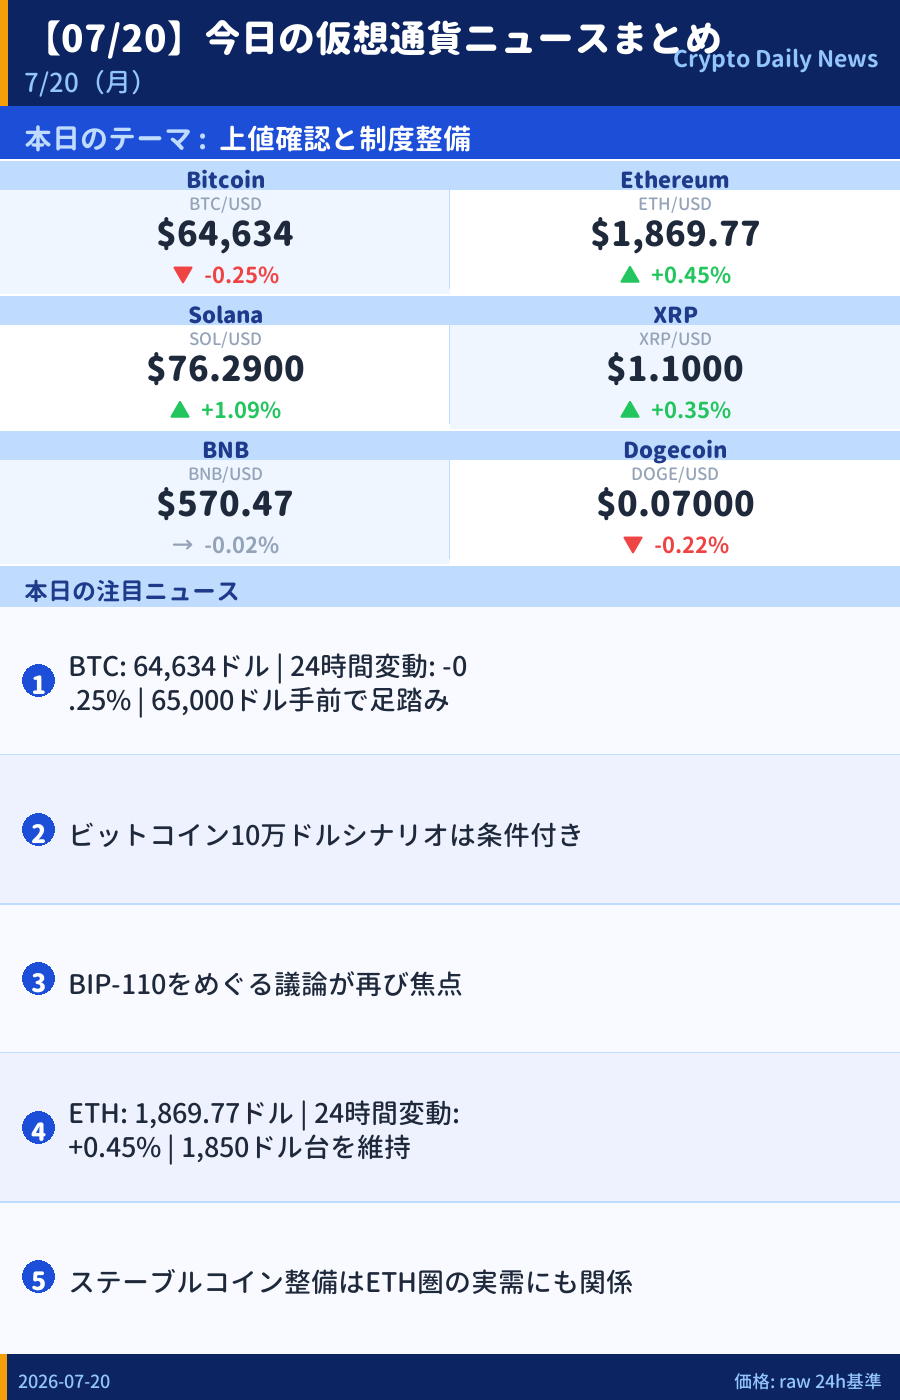This screenshot has width=900, height=1400.
Task: Click the number 5 badge beside stablecoin headline
Action: point(38,1278)
